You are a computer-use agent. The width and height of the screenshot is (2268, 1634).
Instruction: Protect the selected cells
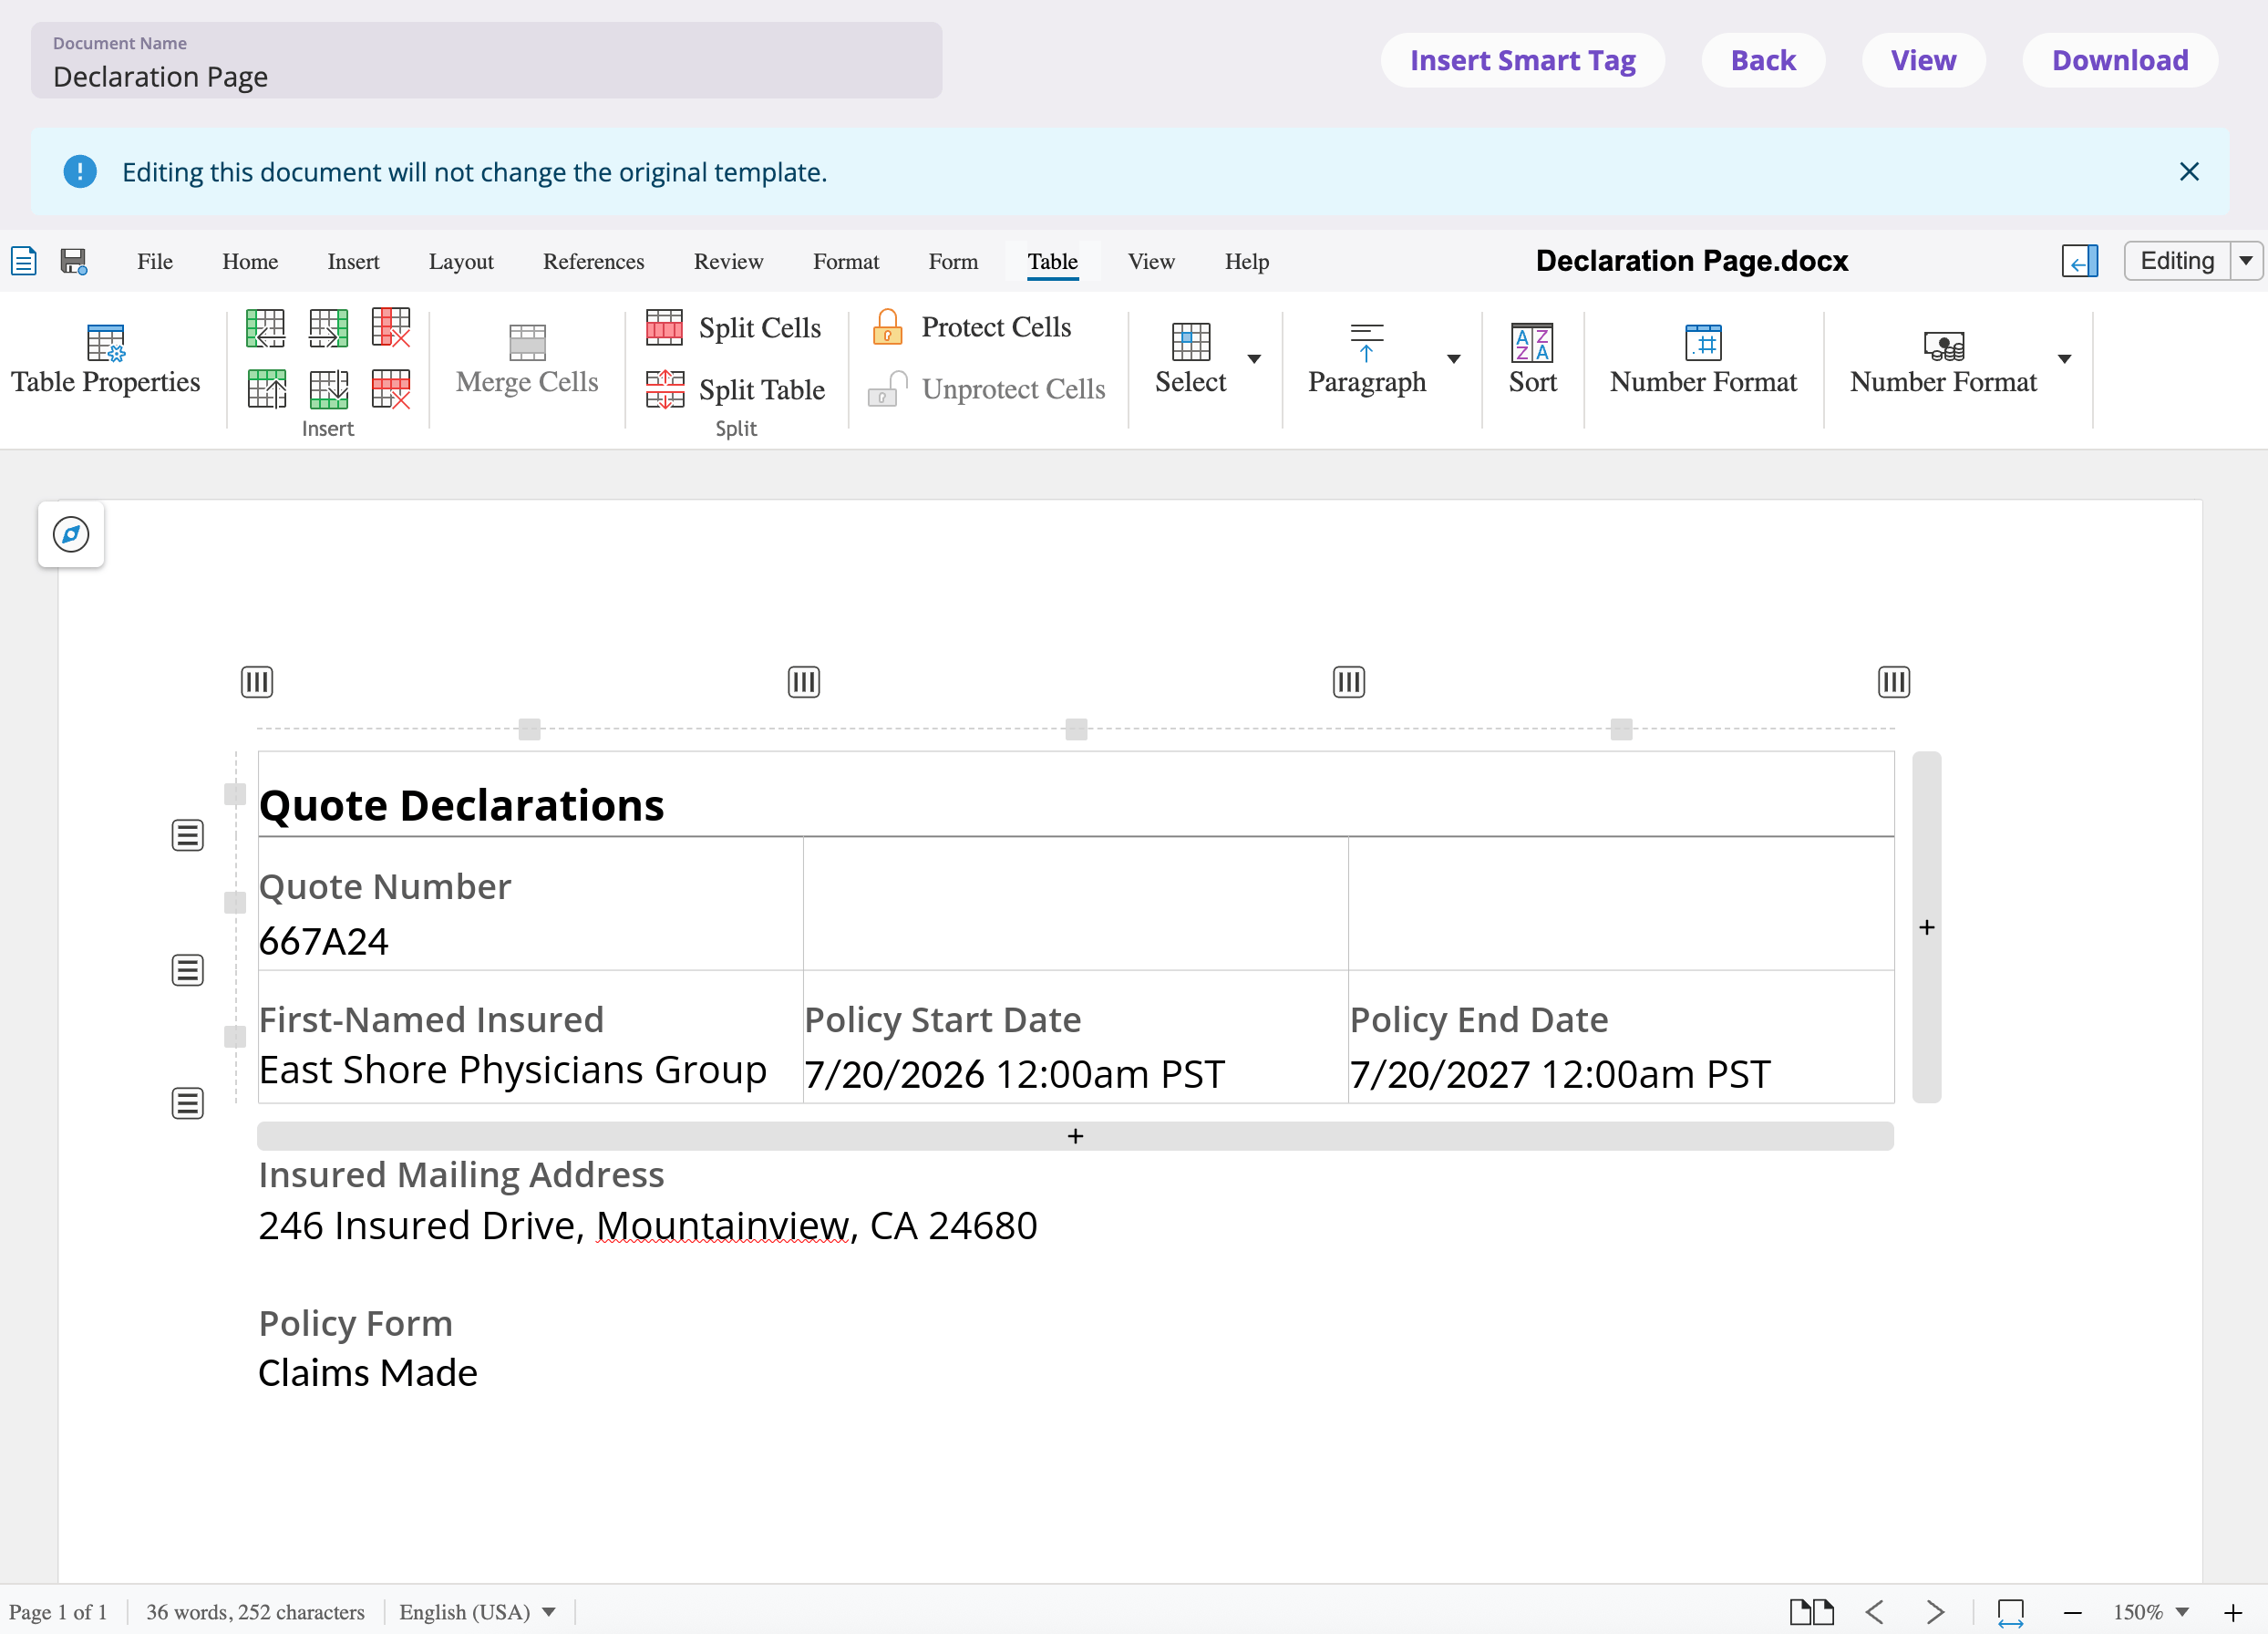pyautogui.click(x=970, y=327)
